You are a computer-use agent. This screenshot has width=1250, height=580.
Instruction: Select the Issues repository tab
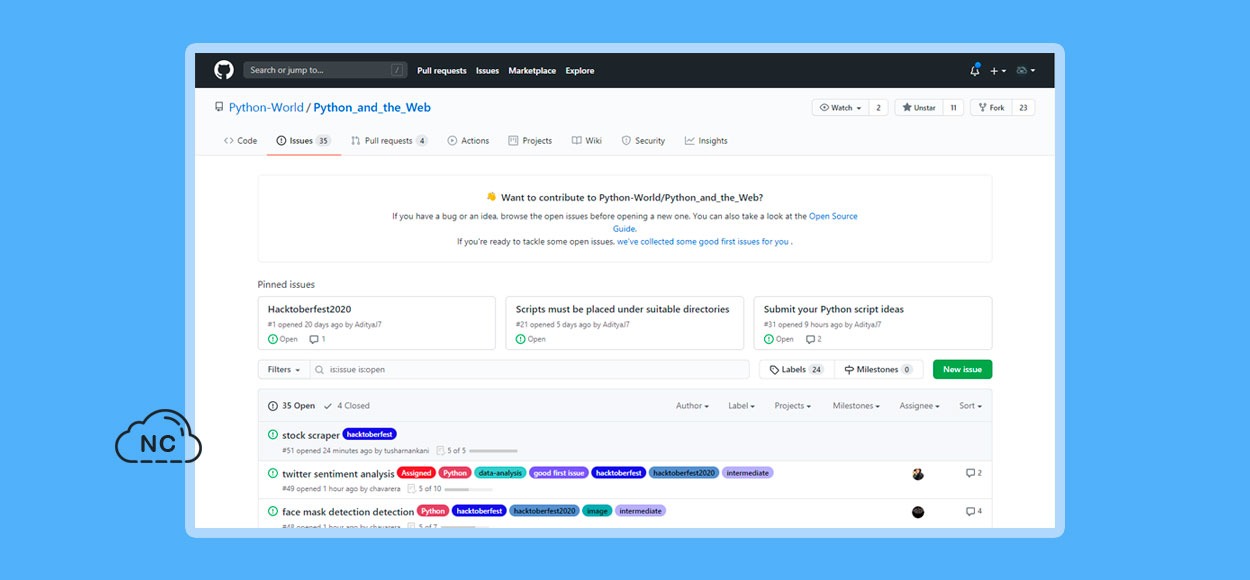pyautogui.click(x=304, y=141)
